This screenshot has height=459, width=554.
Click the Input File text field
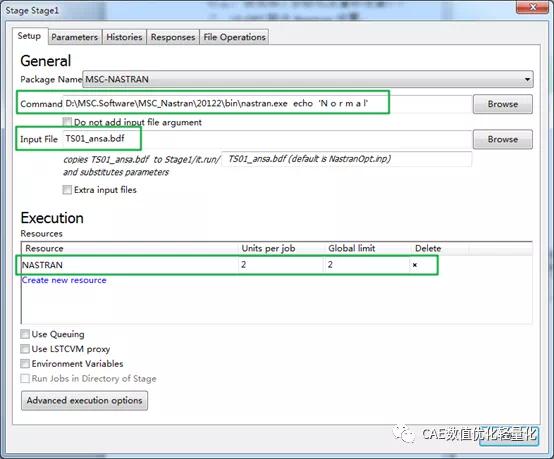[x=267, y=139]
